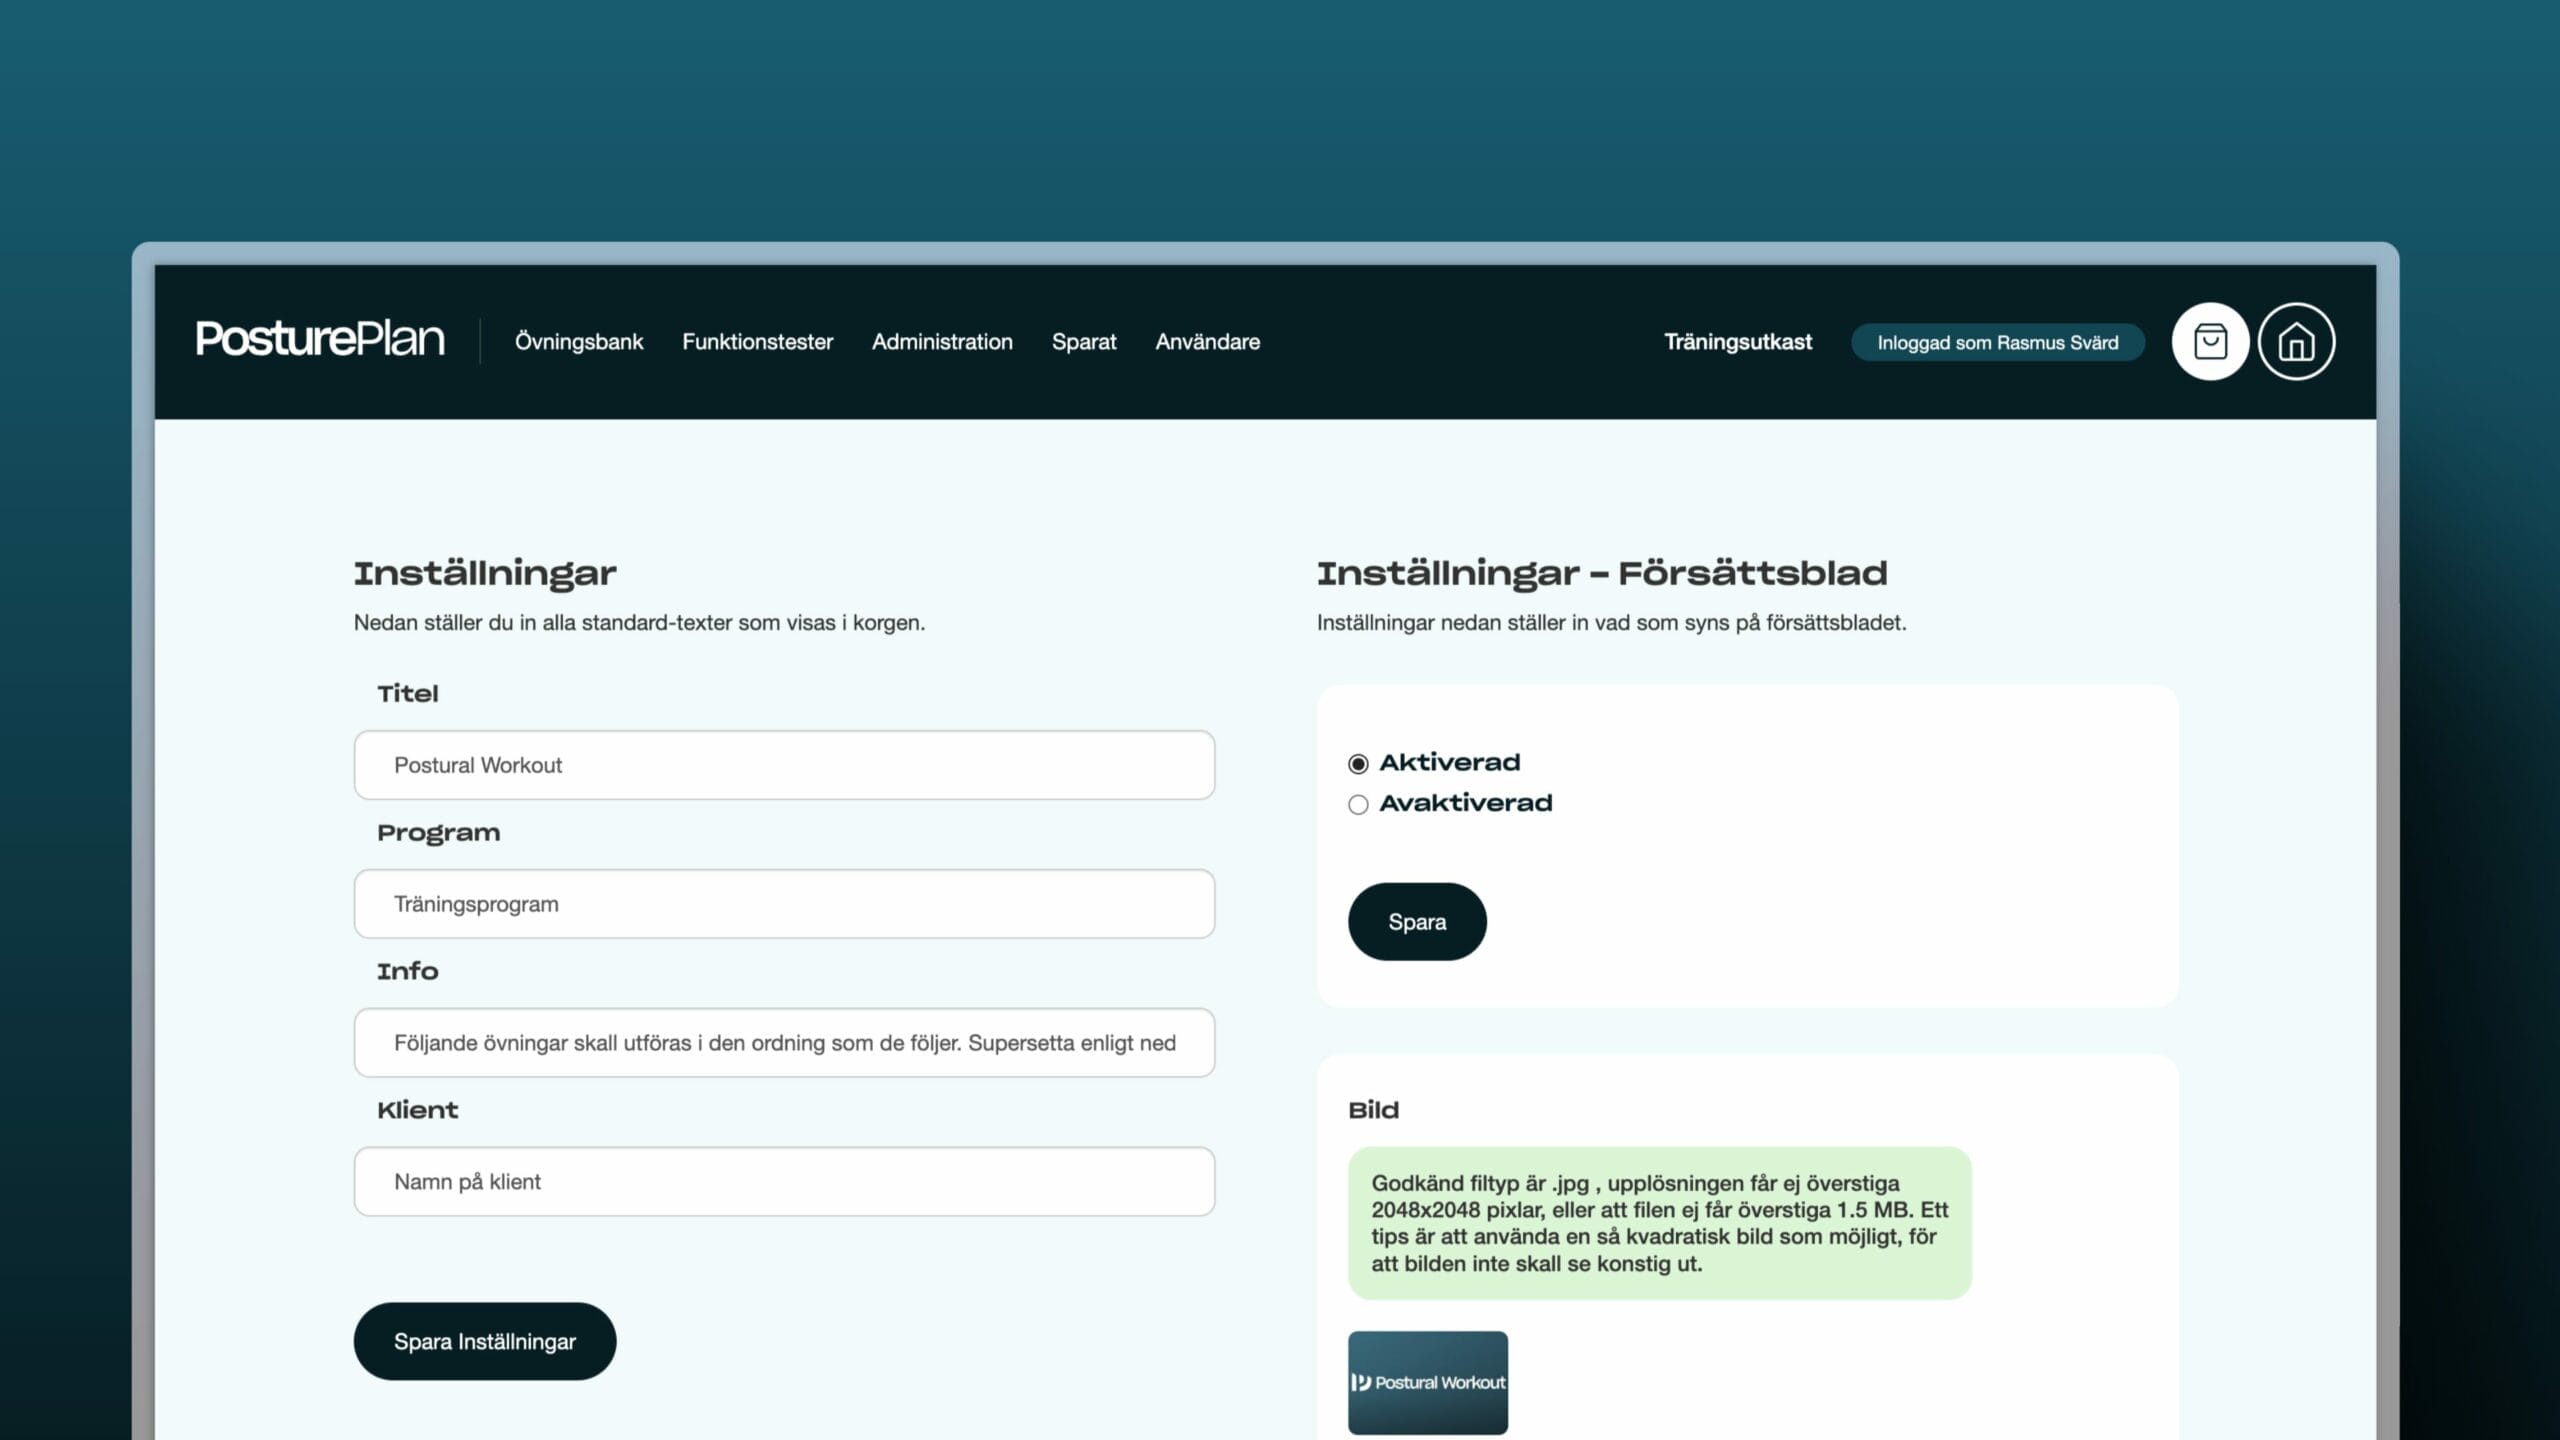Navigate to Sparat page
The width and height of the screenshot is (2560, 1440).
click(x=1084, y=342)
